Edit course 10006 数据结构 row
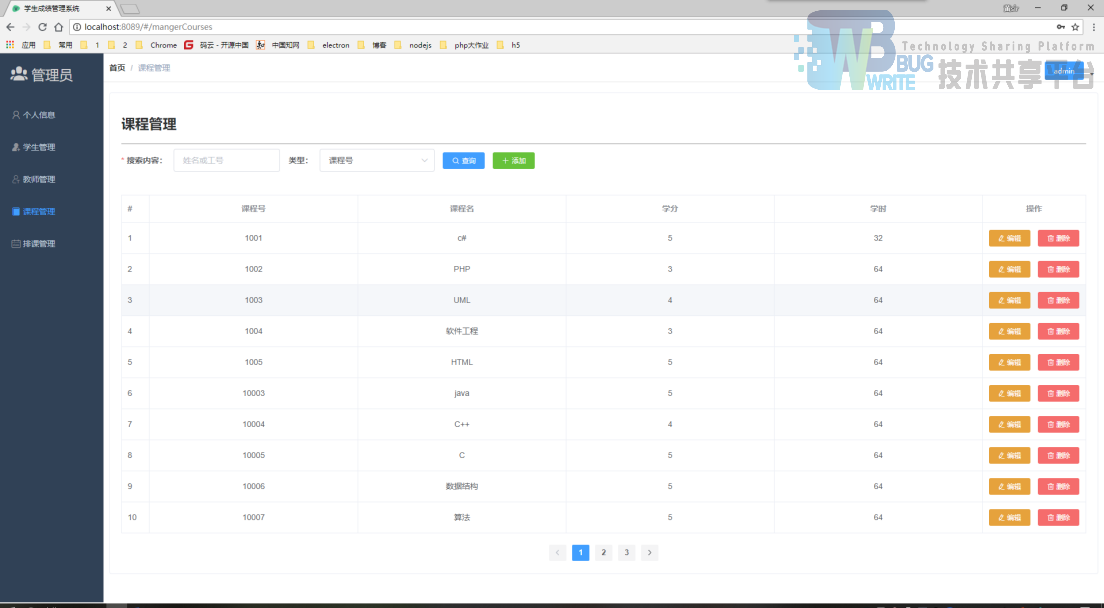The width and height of the screenshot is (1104, 608). (1010, 486)
